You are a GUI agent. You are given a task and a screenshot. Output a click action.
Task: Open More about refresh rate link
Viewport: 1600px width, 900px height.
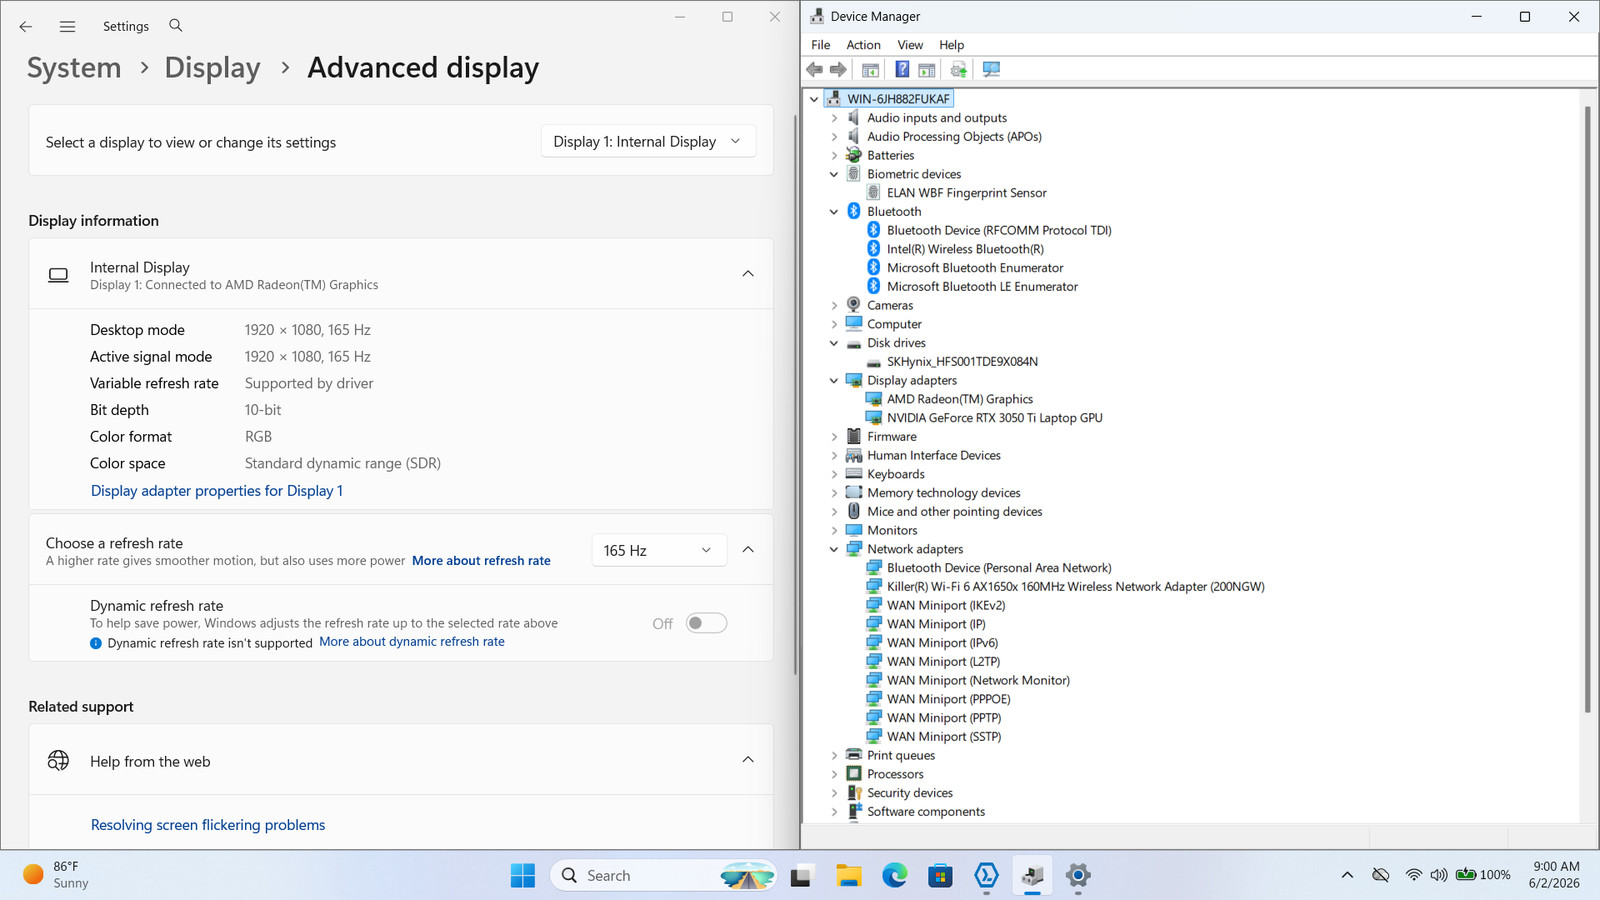(x=481, y=561)
